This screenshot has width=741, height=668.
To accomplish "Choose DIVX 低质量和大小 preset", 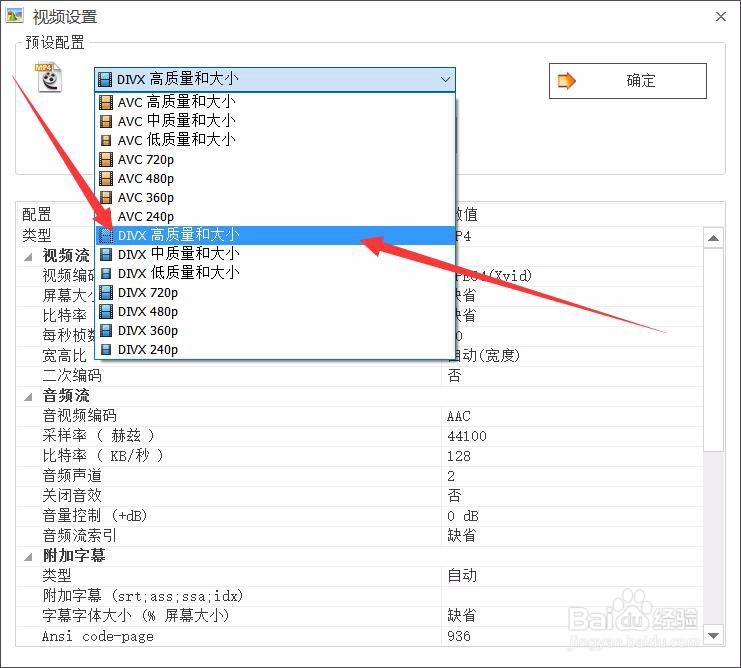I will coord(275,274).
